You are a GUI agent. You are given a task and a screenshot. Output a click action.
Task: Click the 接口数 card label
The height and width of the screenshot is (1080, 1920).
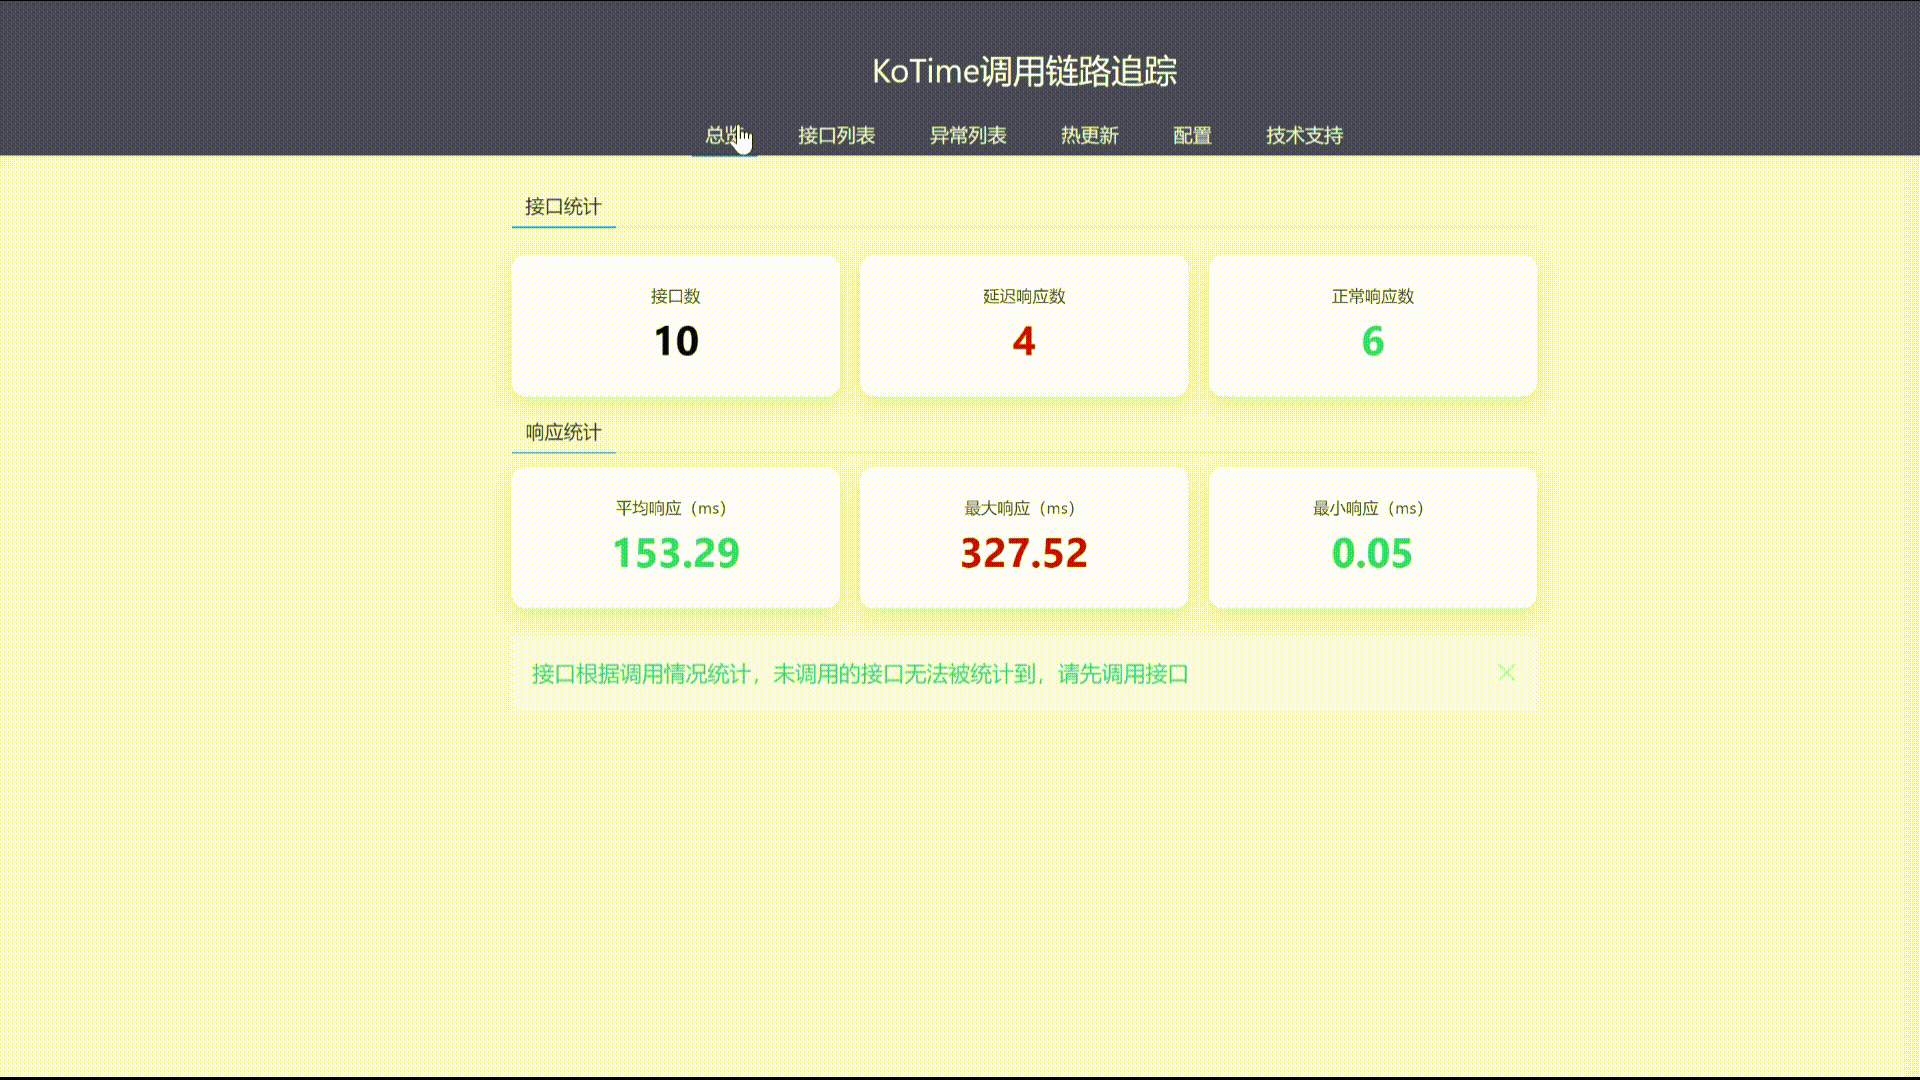(675, 296)
